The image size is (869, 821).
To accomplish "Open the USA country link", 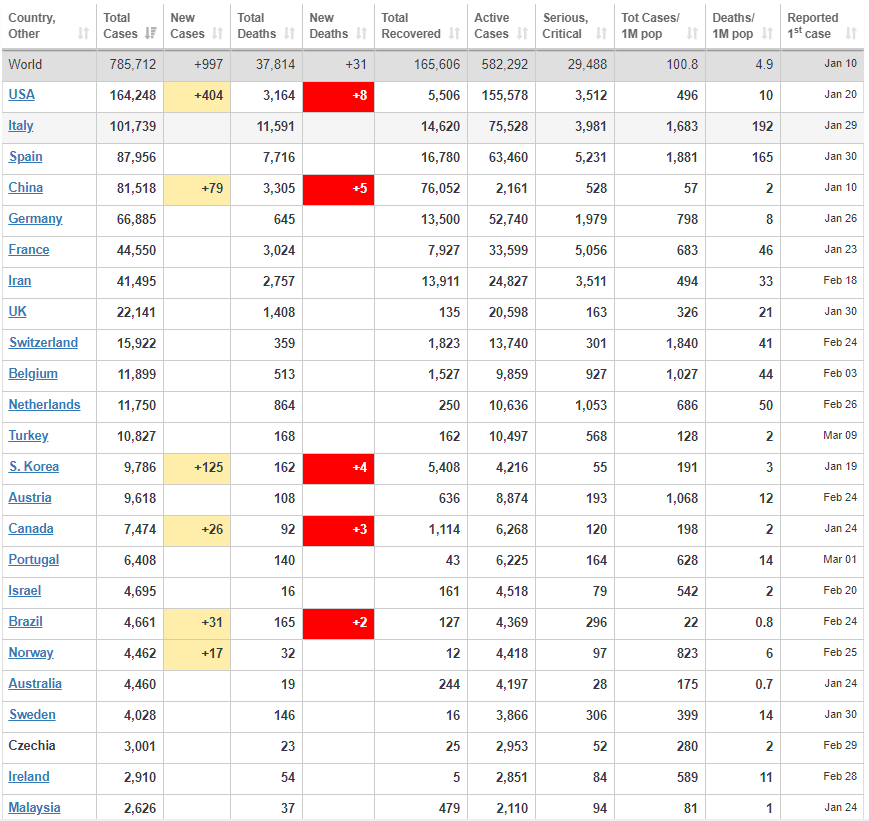I will tap(22, 95).
